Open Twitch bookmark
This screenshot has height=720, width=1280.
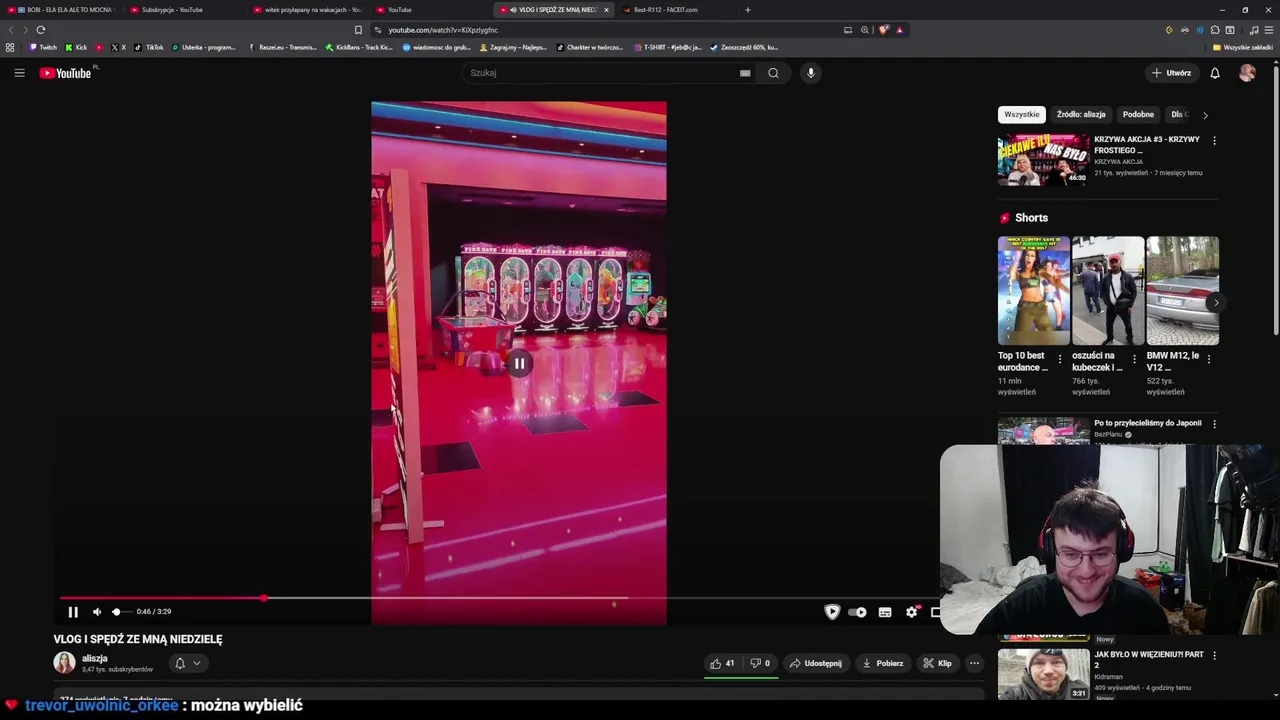43,47
